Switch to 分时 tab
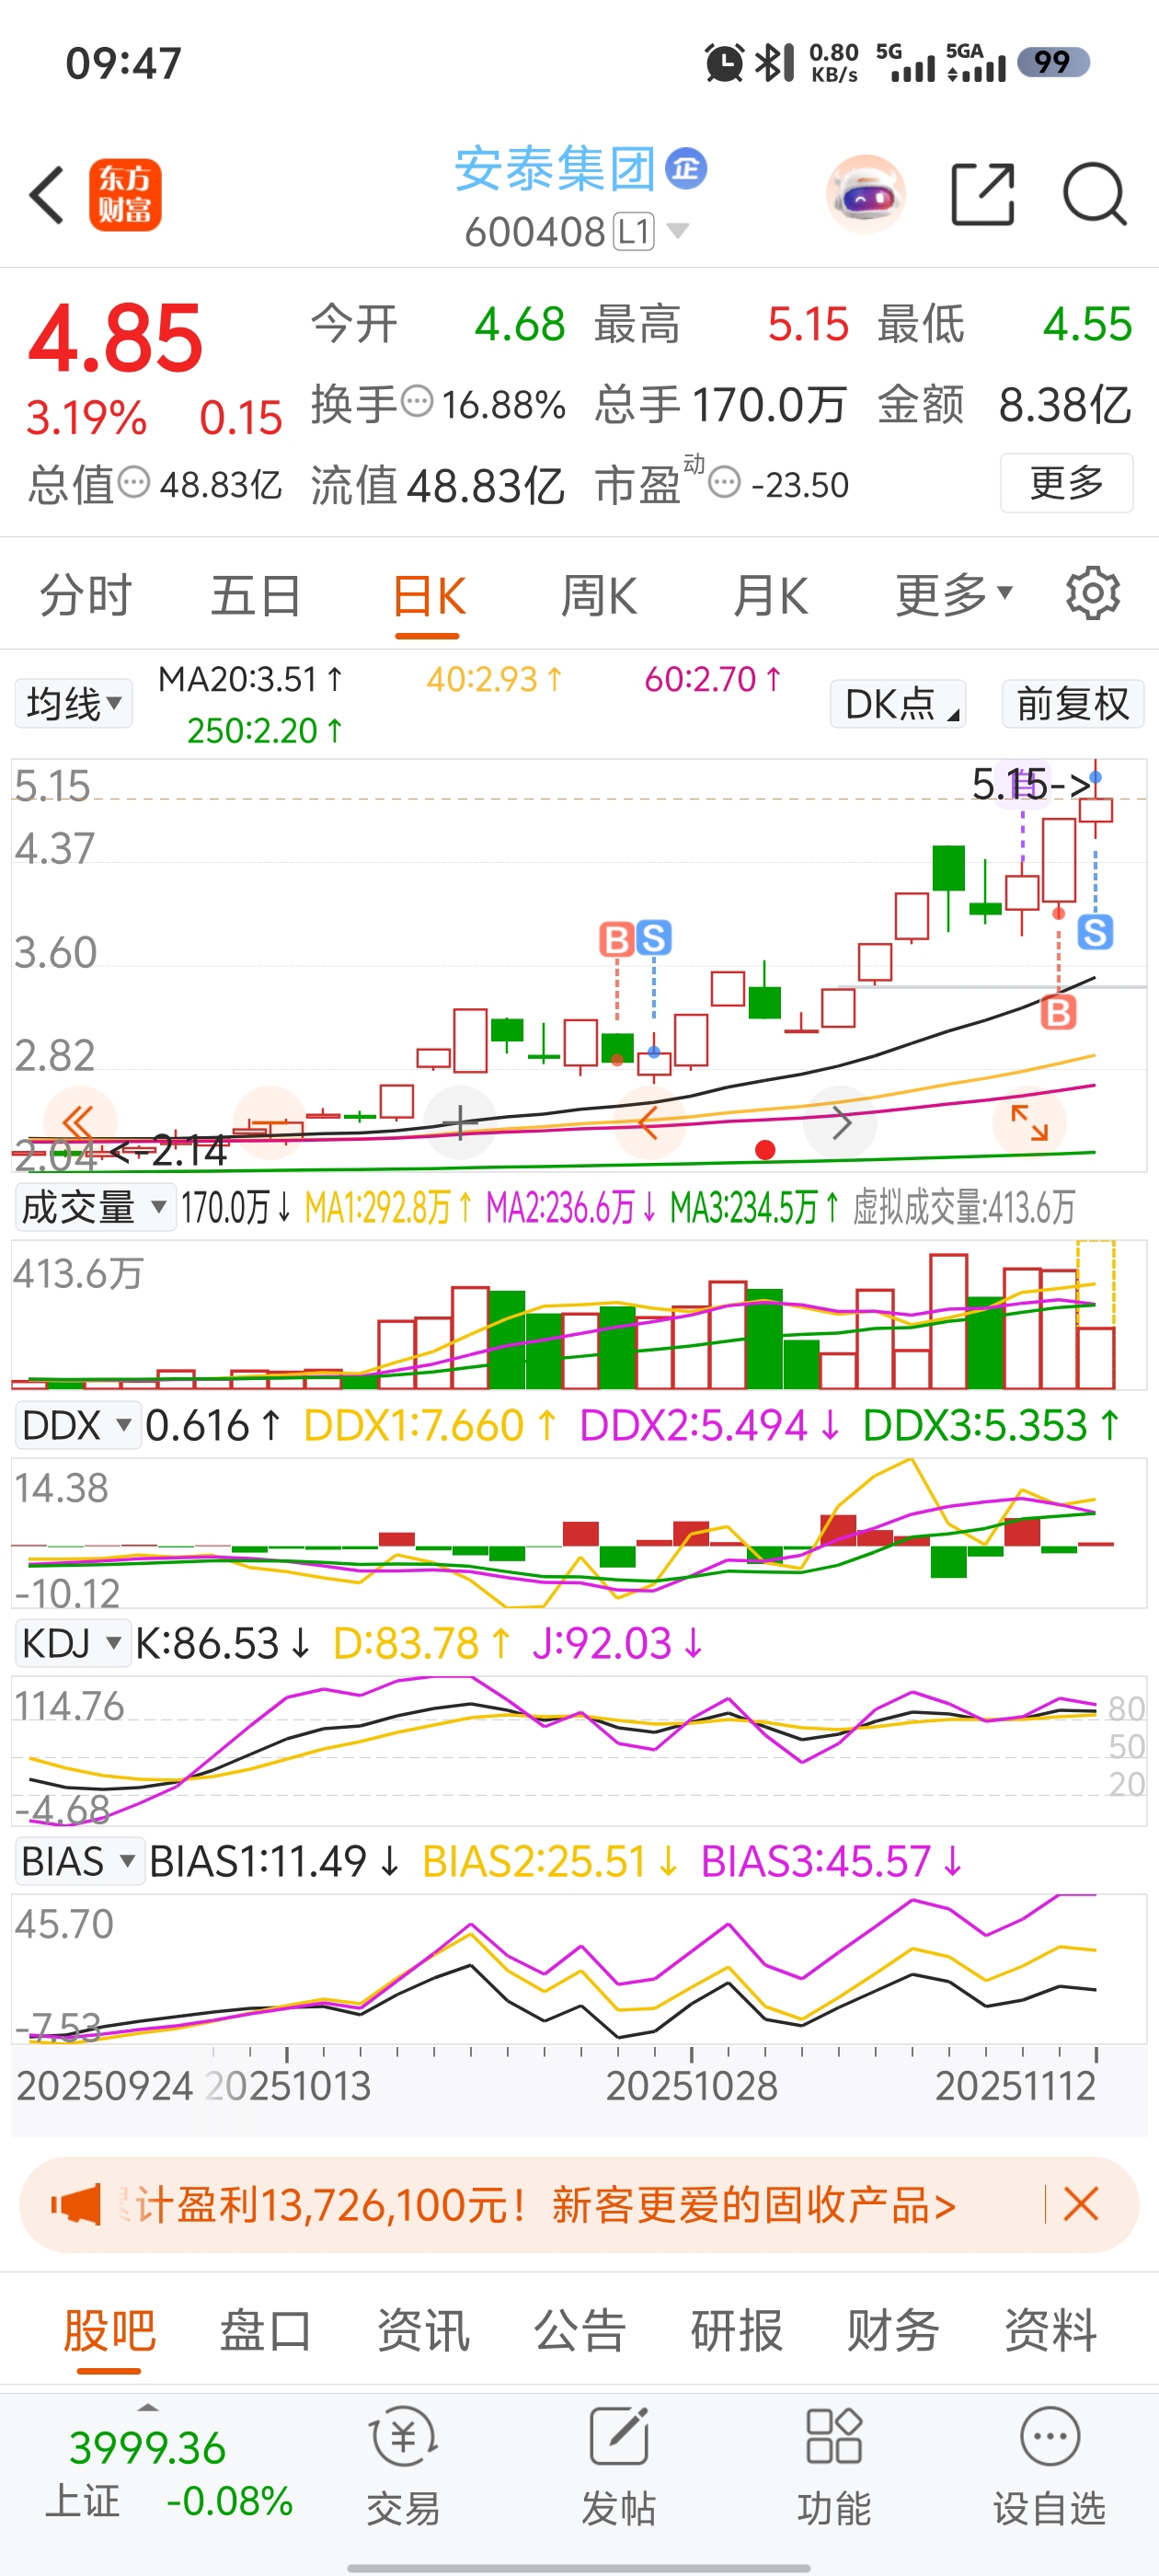This screenshot has height=2576, width=1159. (86, 597)
